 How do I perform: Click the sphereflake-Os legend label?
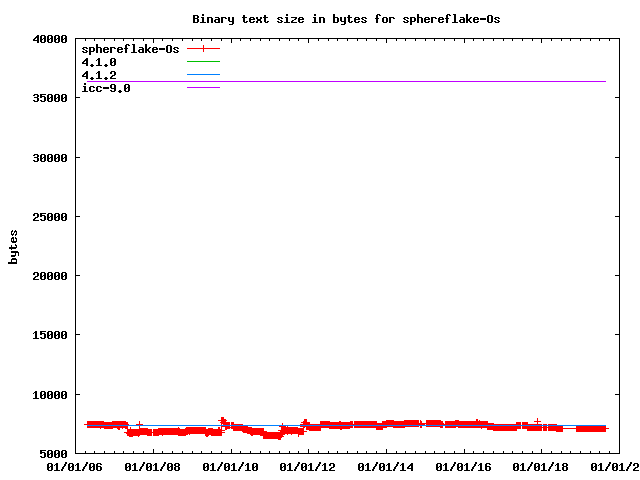130,49
